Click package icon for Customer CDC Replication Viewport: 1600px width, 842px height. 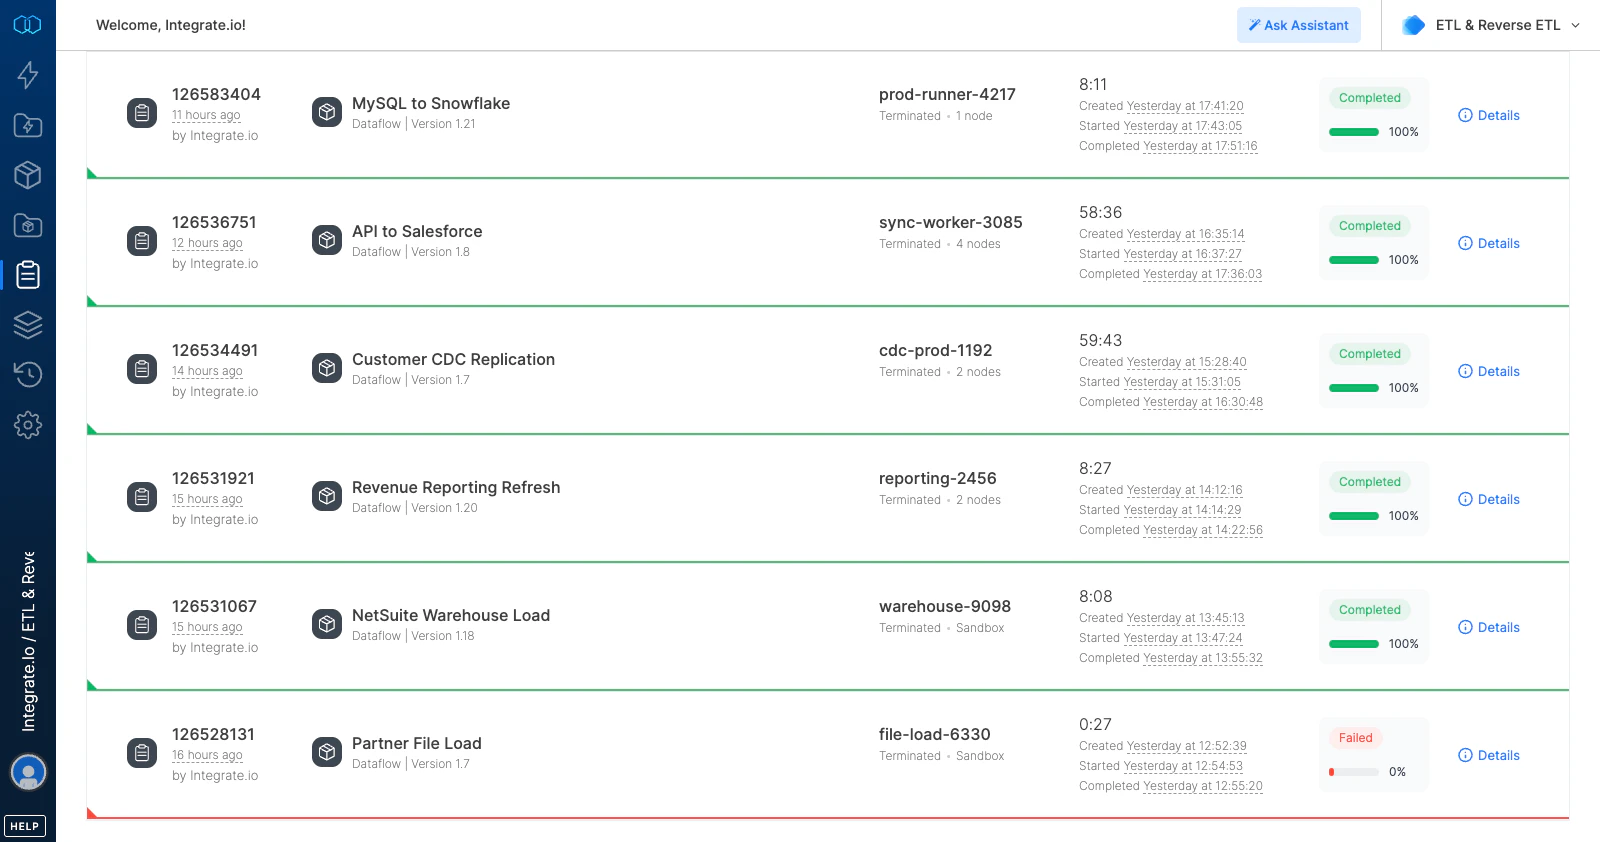[327, 368]
